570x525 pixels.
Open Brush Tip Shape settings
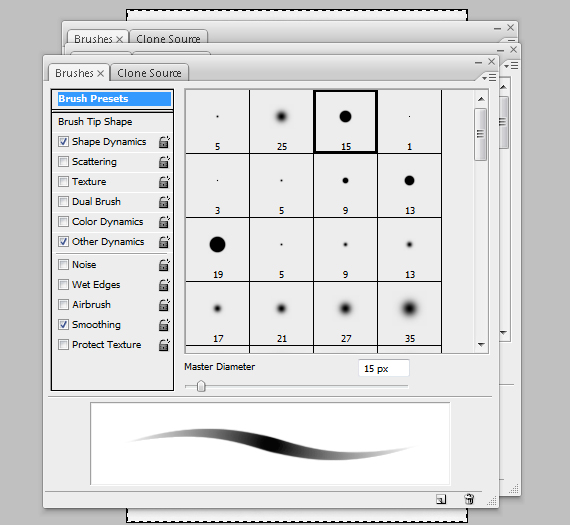coord(95,121)
